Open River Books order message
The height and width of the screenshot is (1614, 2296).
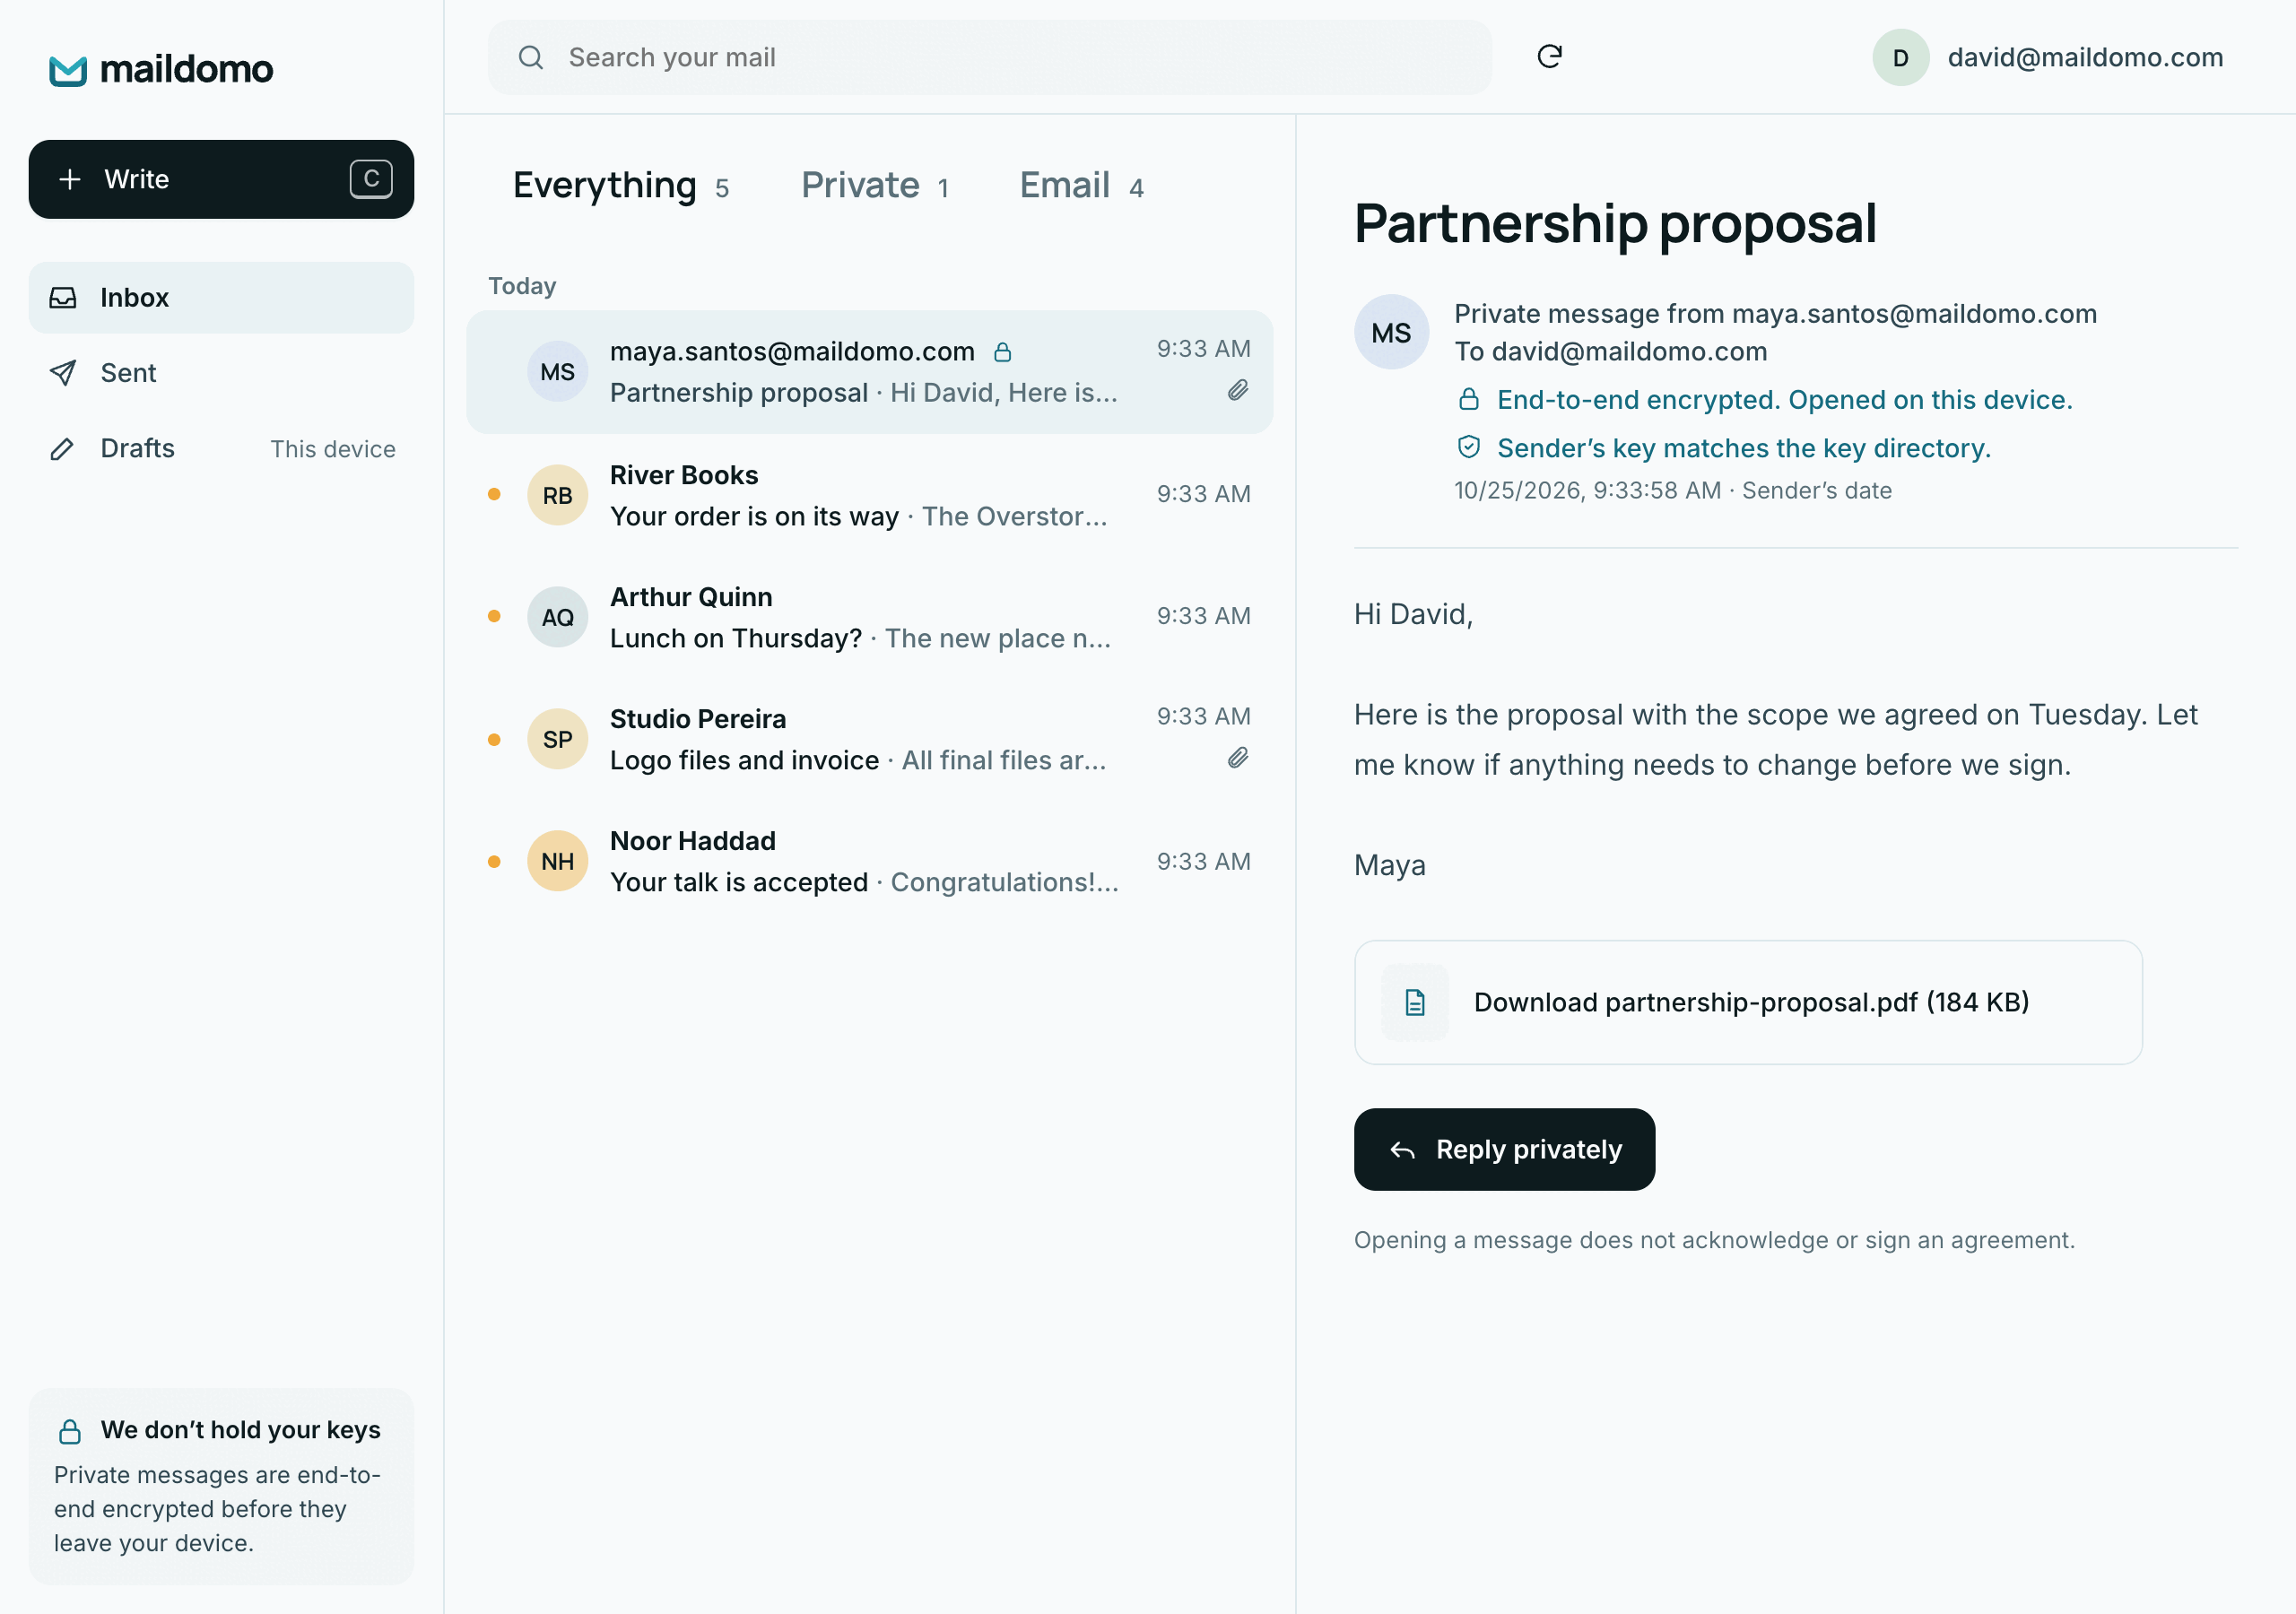869,495
